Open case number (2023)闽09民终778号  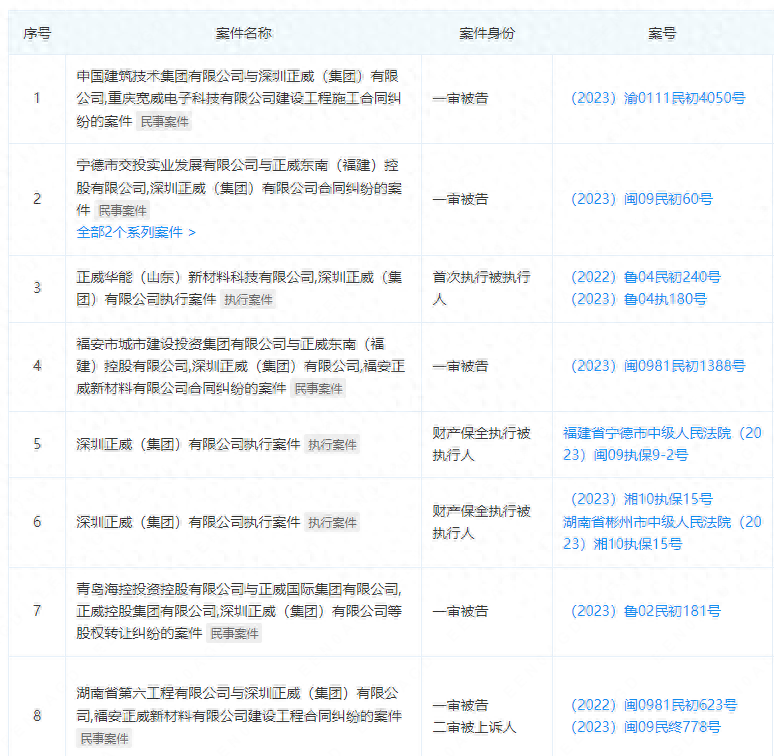click(x=646, y=727)
